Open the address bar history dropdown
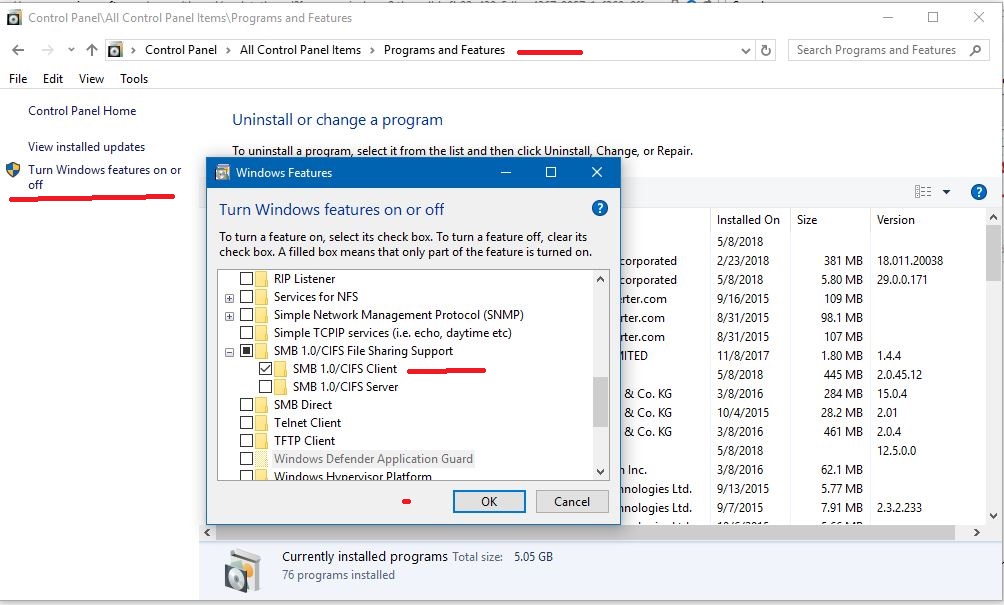 coord(745,51)
